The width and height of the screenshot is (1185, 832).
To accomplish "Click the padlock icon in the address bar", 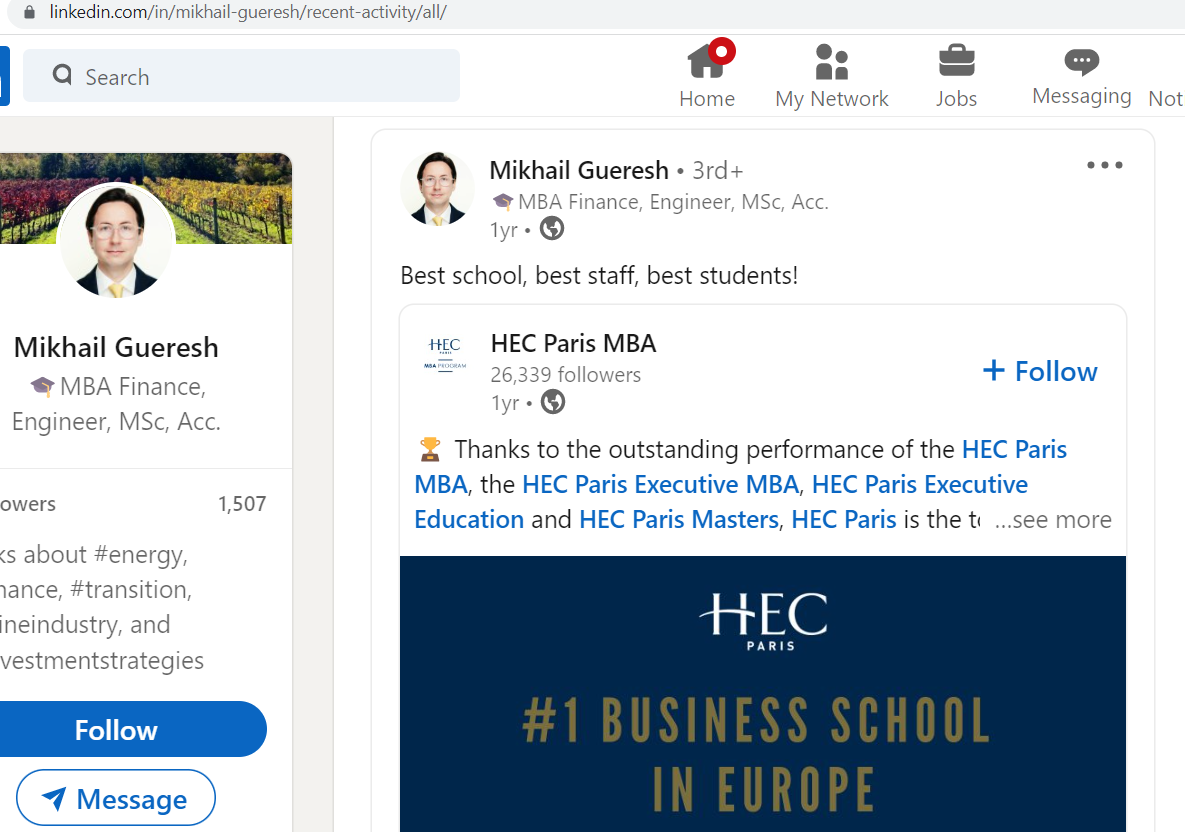I will point(29,12).
